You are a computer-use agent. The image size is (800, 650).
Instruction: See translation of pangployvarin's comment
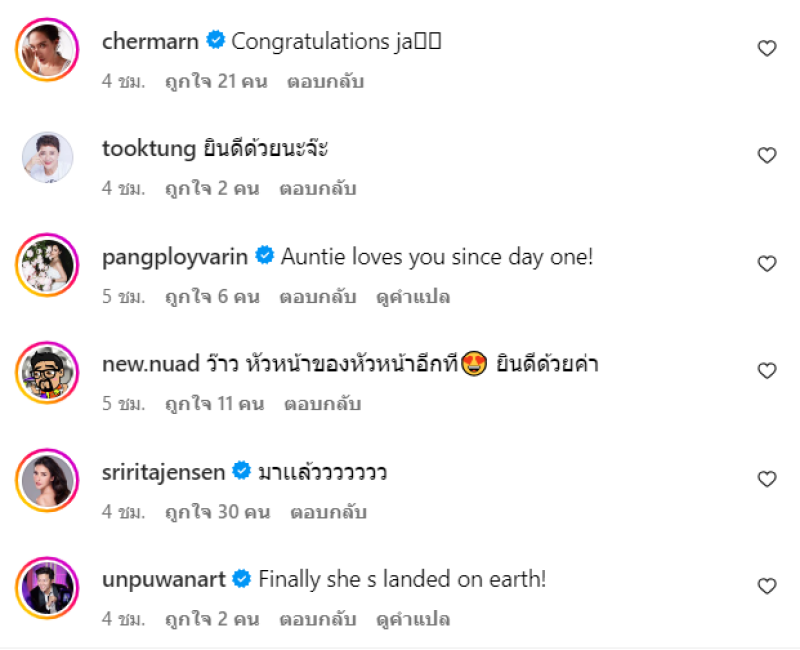click(x=415, y=296)
